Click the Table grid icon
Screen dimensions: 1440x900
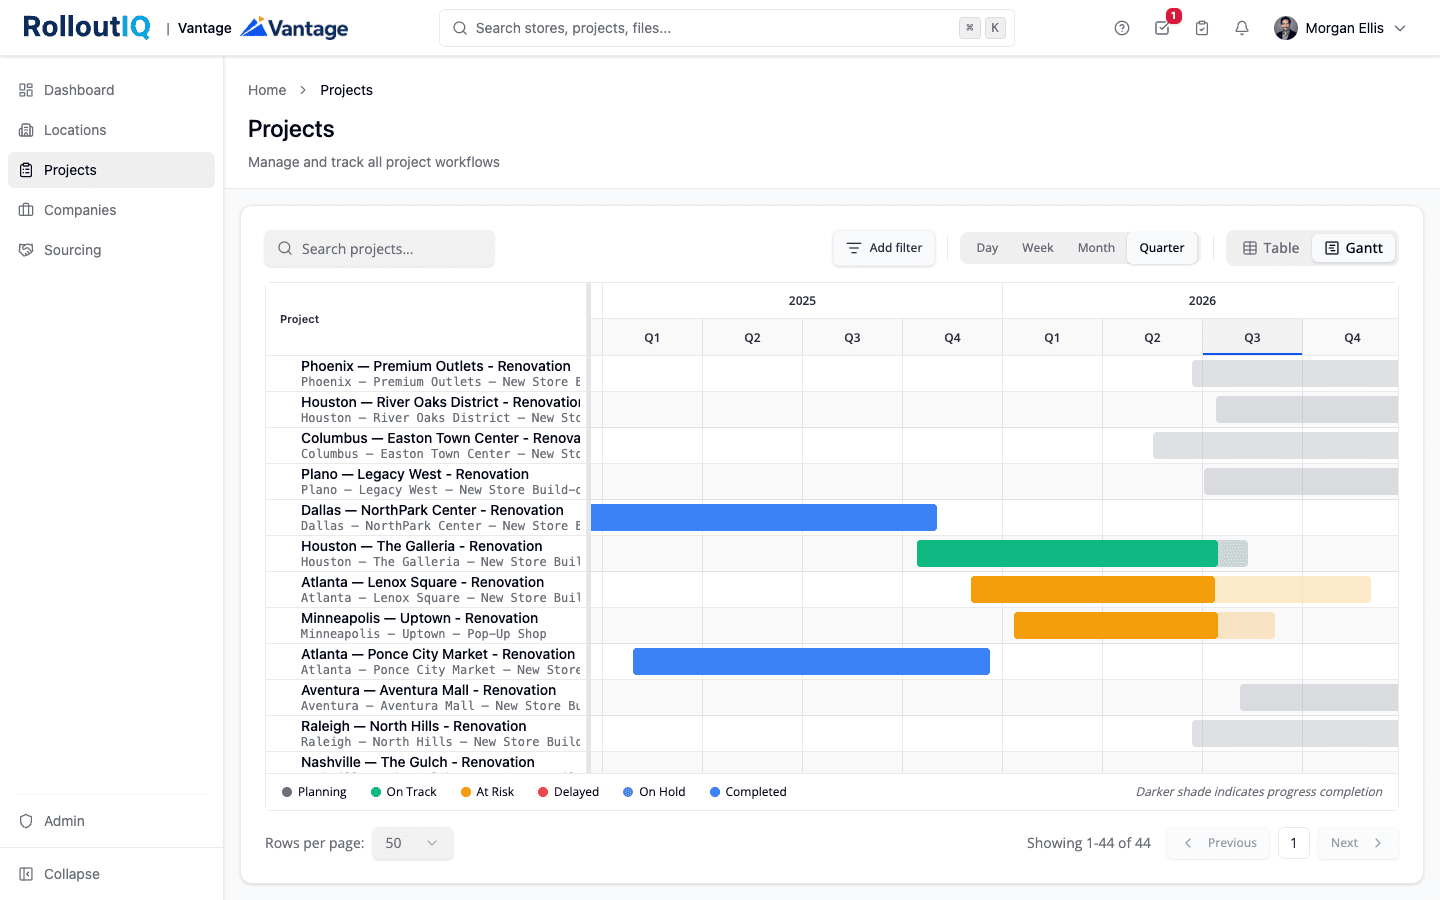(x=1250, y=248)
